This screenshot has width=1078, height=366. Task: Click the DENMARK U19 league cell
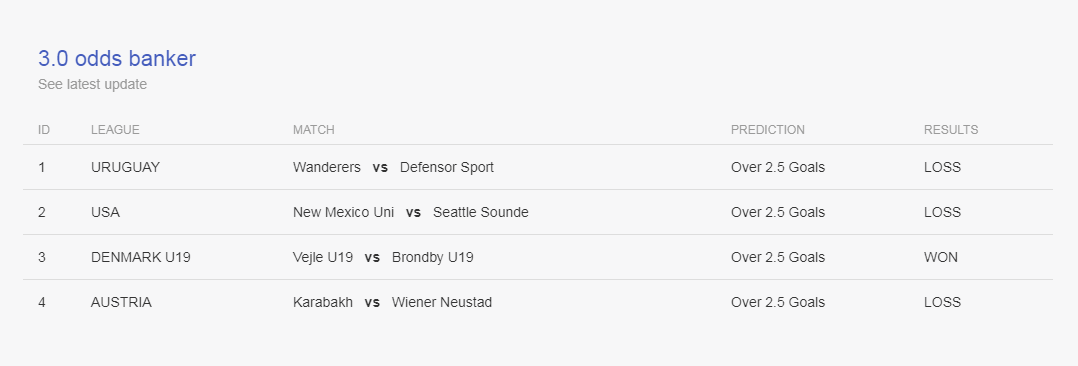140,257
